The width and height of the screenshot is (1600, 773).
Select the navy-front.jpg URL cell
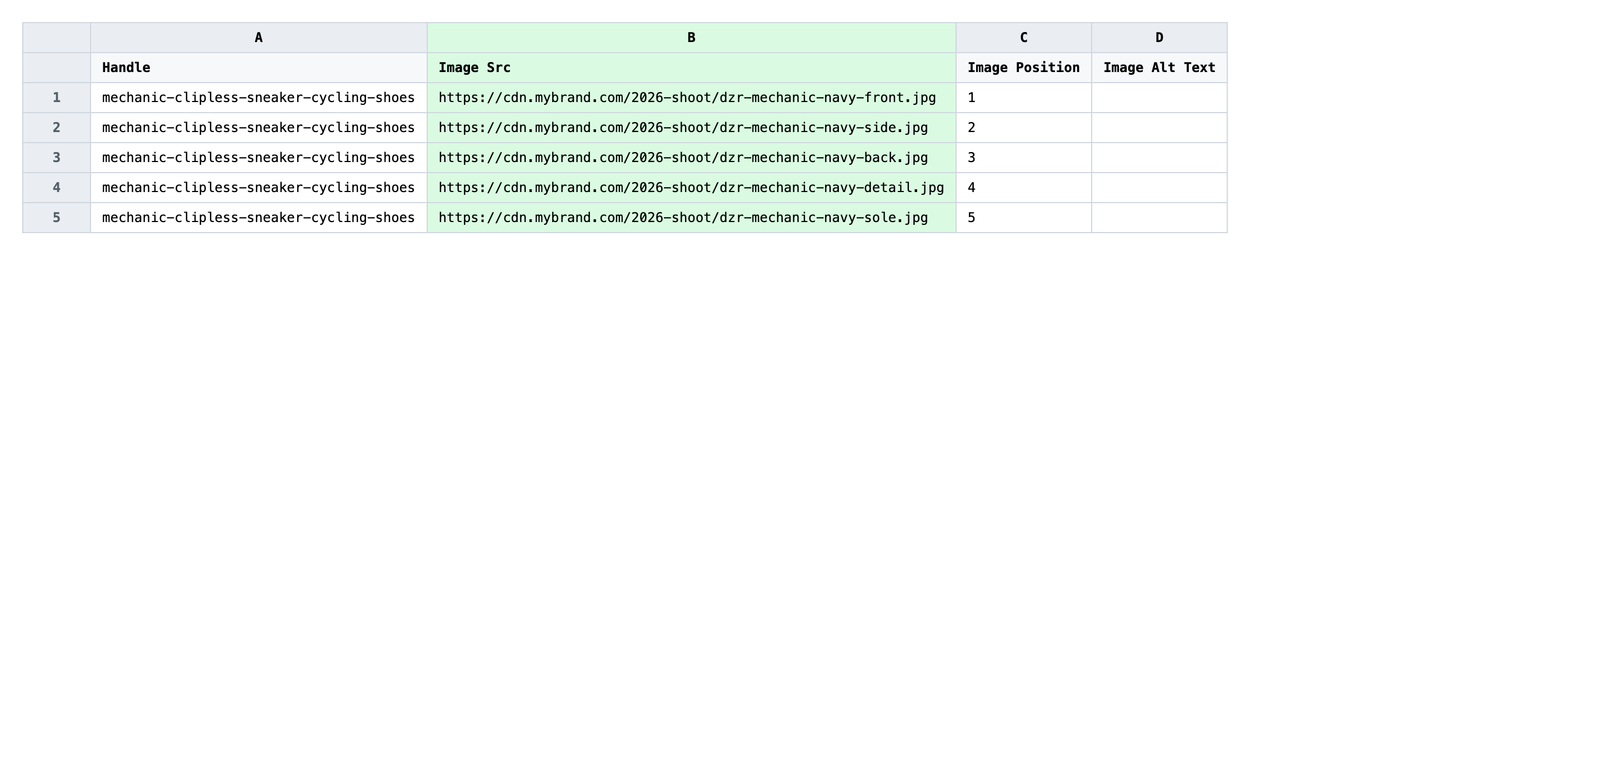pyautogui.click(x=691, y=98)
